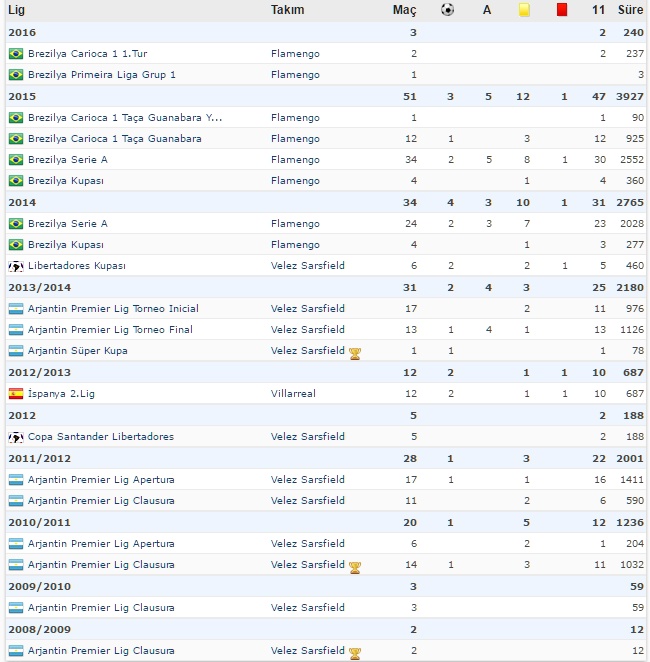Open Arjantin Premier Lig Torneo Final link
Image resolution: width=650 pixels, height=662 pixels.
coord(110,330)
